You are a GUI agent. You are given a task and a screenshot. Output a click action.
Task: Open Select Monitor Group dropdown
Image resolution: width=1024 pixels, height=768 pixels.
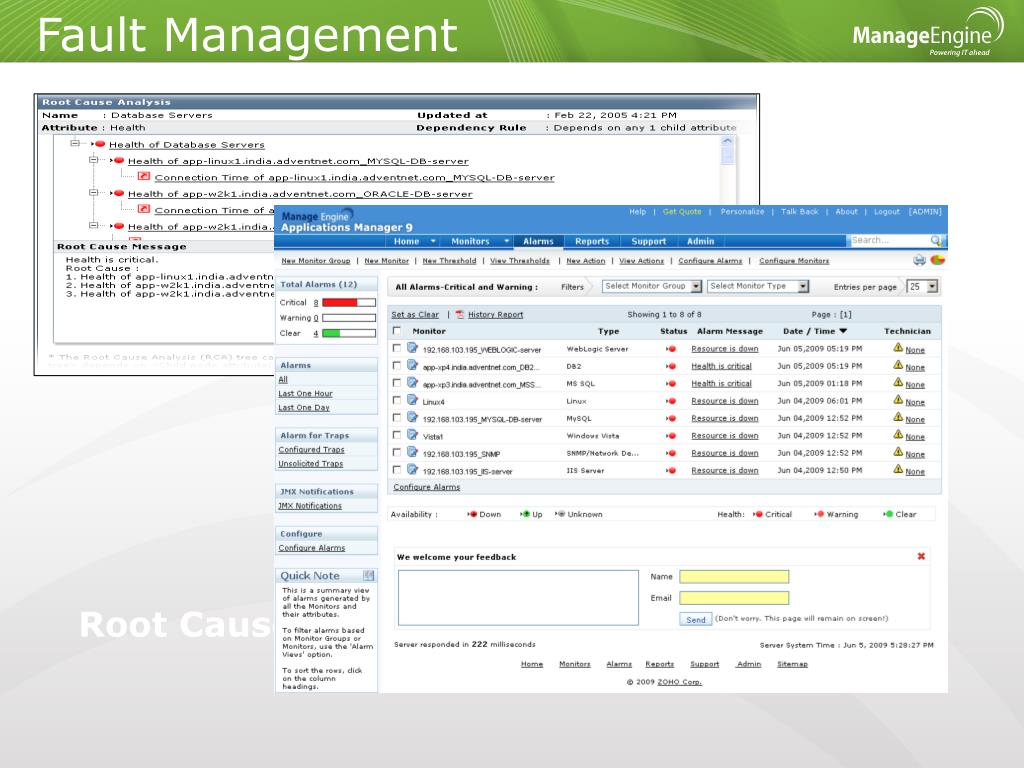pos(652,286)
